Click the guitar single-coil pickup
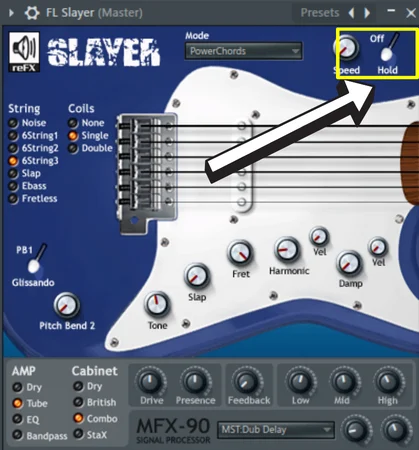The height and width of the screenshot is (450, 419). 242,165
